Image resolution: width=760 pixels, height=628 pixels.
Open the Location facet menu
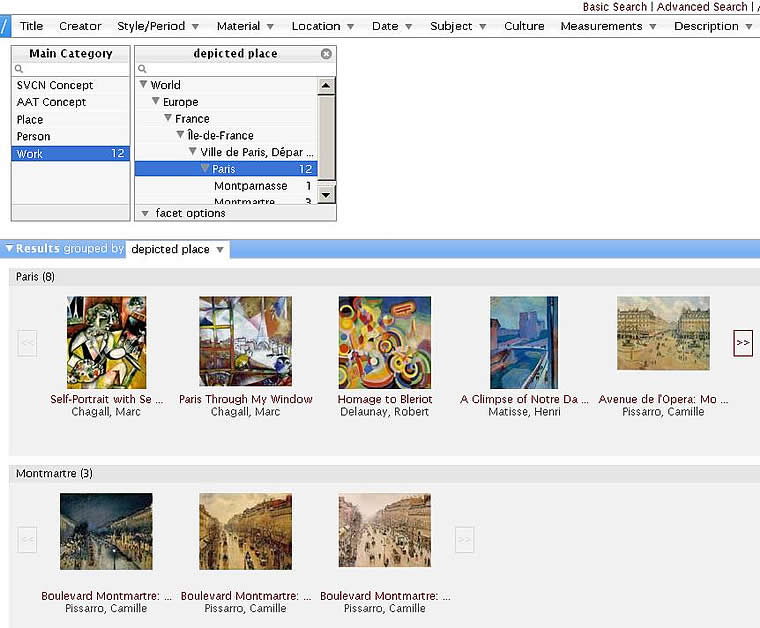(323, 26)
